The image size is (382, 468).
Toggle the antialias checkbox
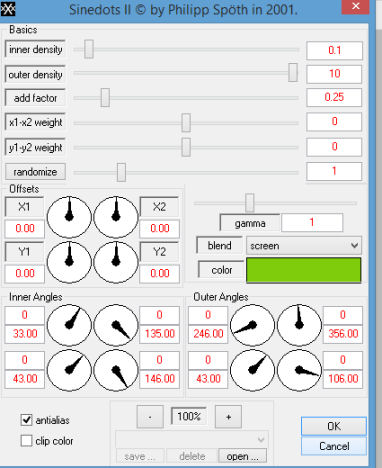click(26, 420)
